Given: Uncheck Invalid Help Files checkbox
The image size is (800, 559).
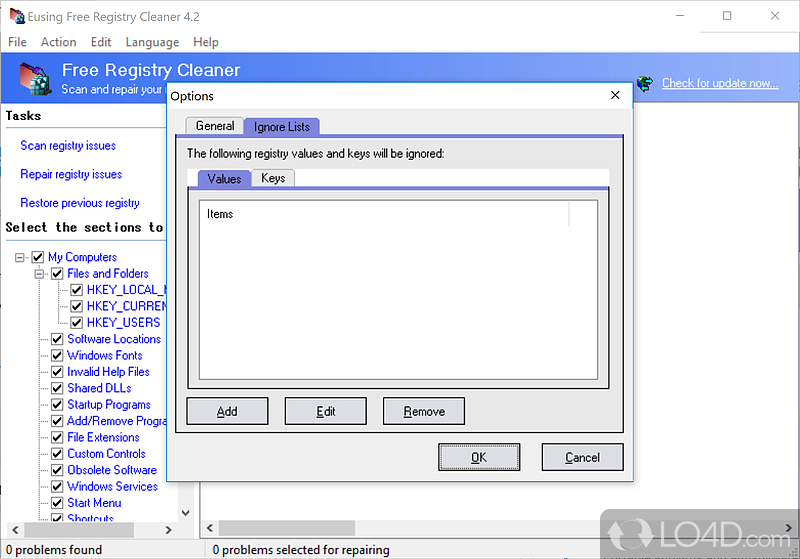Looking at the screenshot, I should 57,372.
